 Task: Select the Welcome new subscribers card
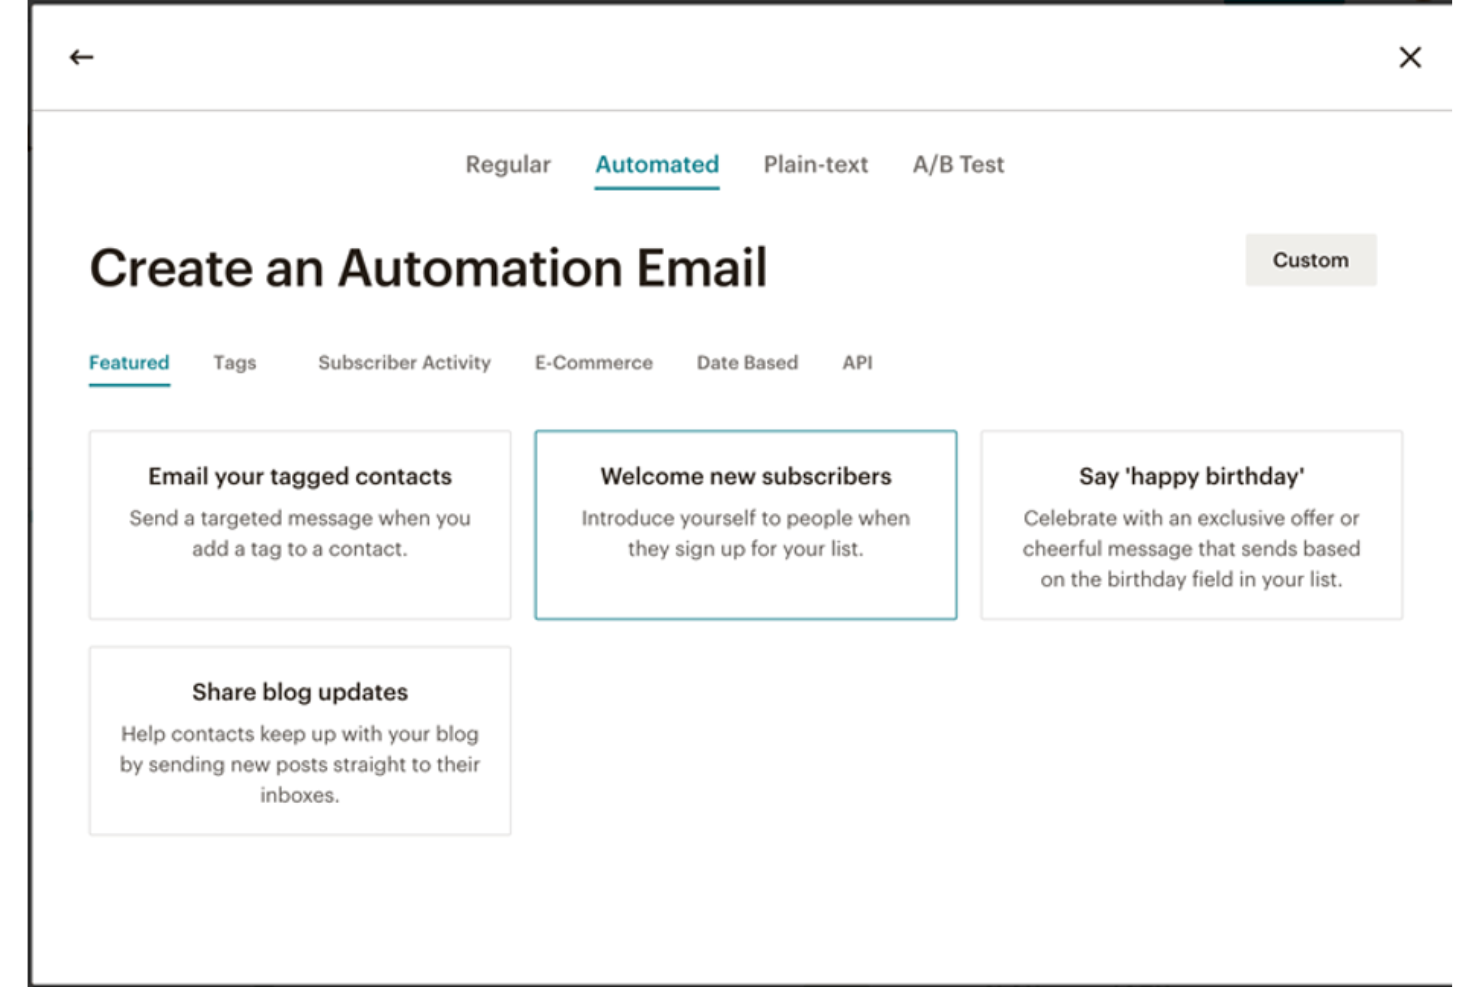pyautogui.click(x=745, y=524)
